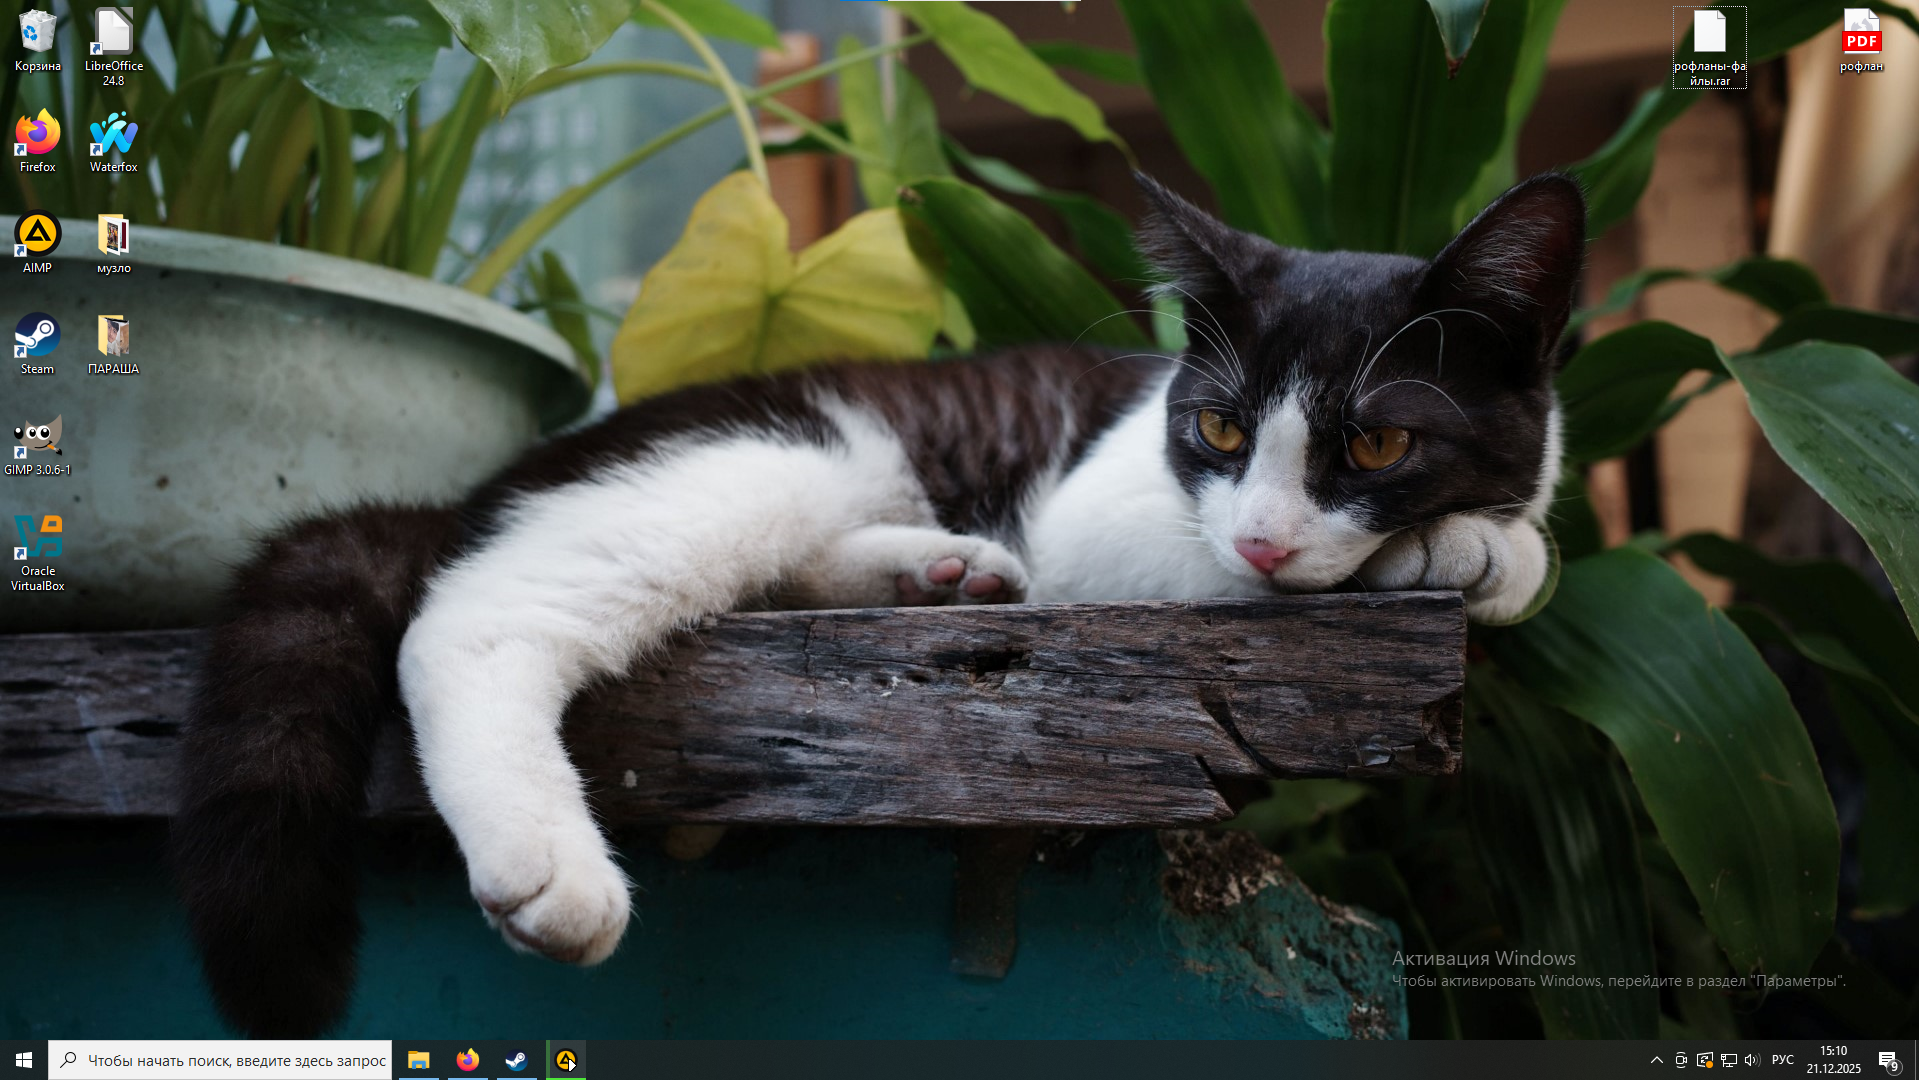Select the Oracle VirtualBox desktop shortcut
Image resolution: width=1919 pixels, height=1080 pixels.
point(38,553)
